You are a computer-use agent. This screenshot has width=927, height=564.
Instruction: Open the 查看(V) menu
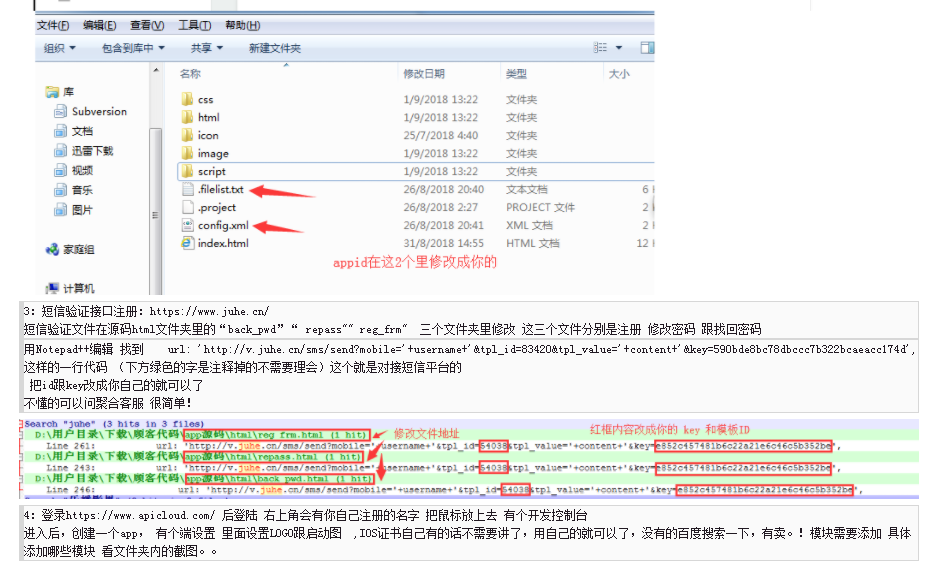pyautogui.click(x=147, y=25)
